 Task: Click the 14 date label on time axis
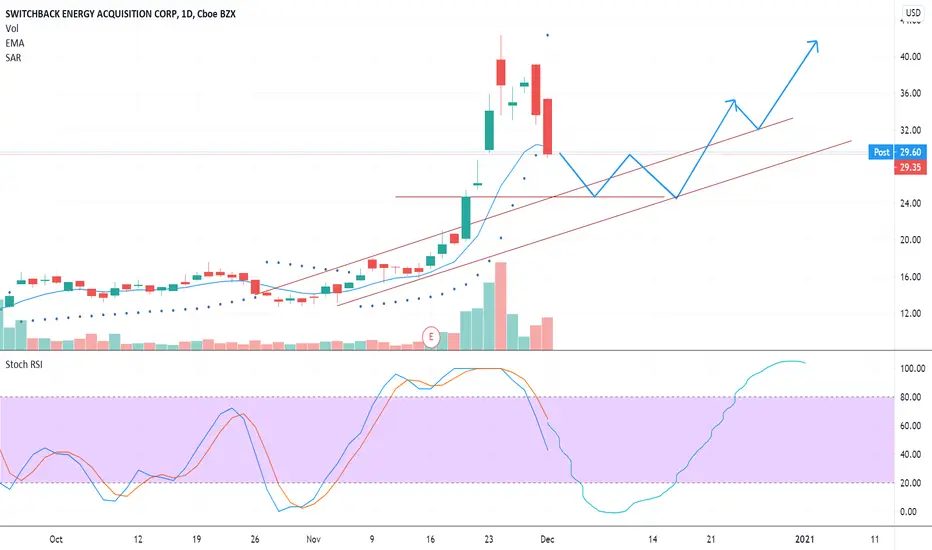(x=653, y=539)
